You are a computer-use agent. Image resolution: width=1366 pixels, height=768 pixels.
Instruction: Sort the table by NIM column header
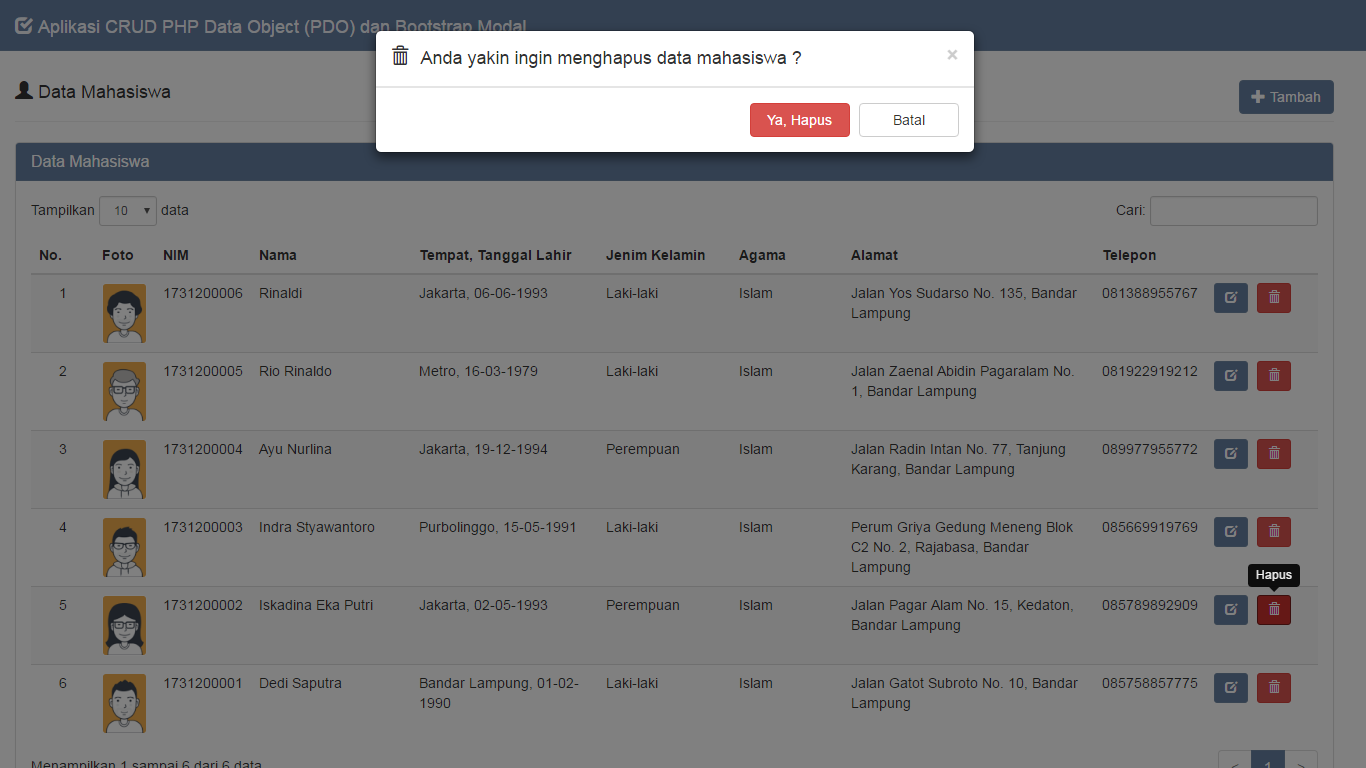click(x=175, y=255)
